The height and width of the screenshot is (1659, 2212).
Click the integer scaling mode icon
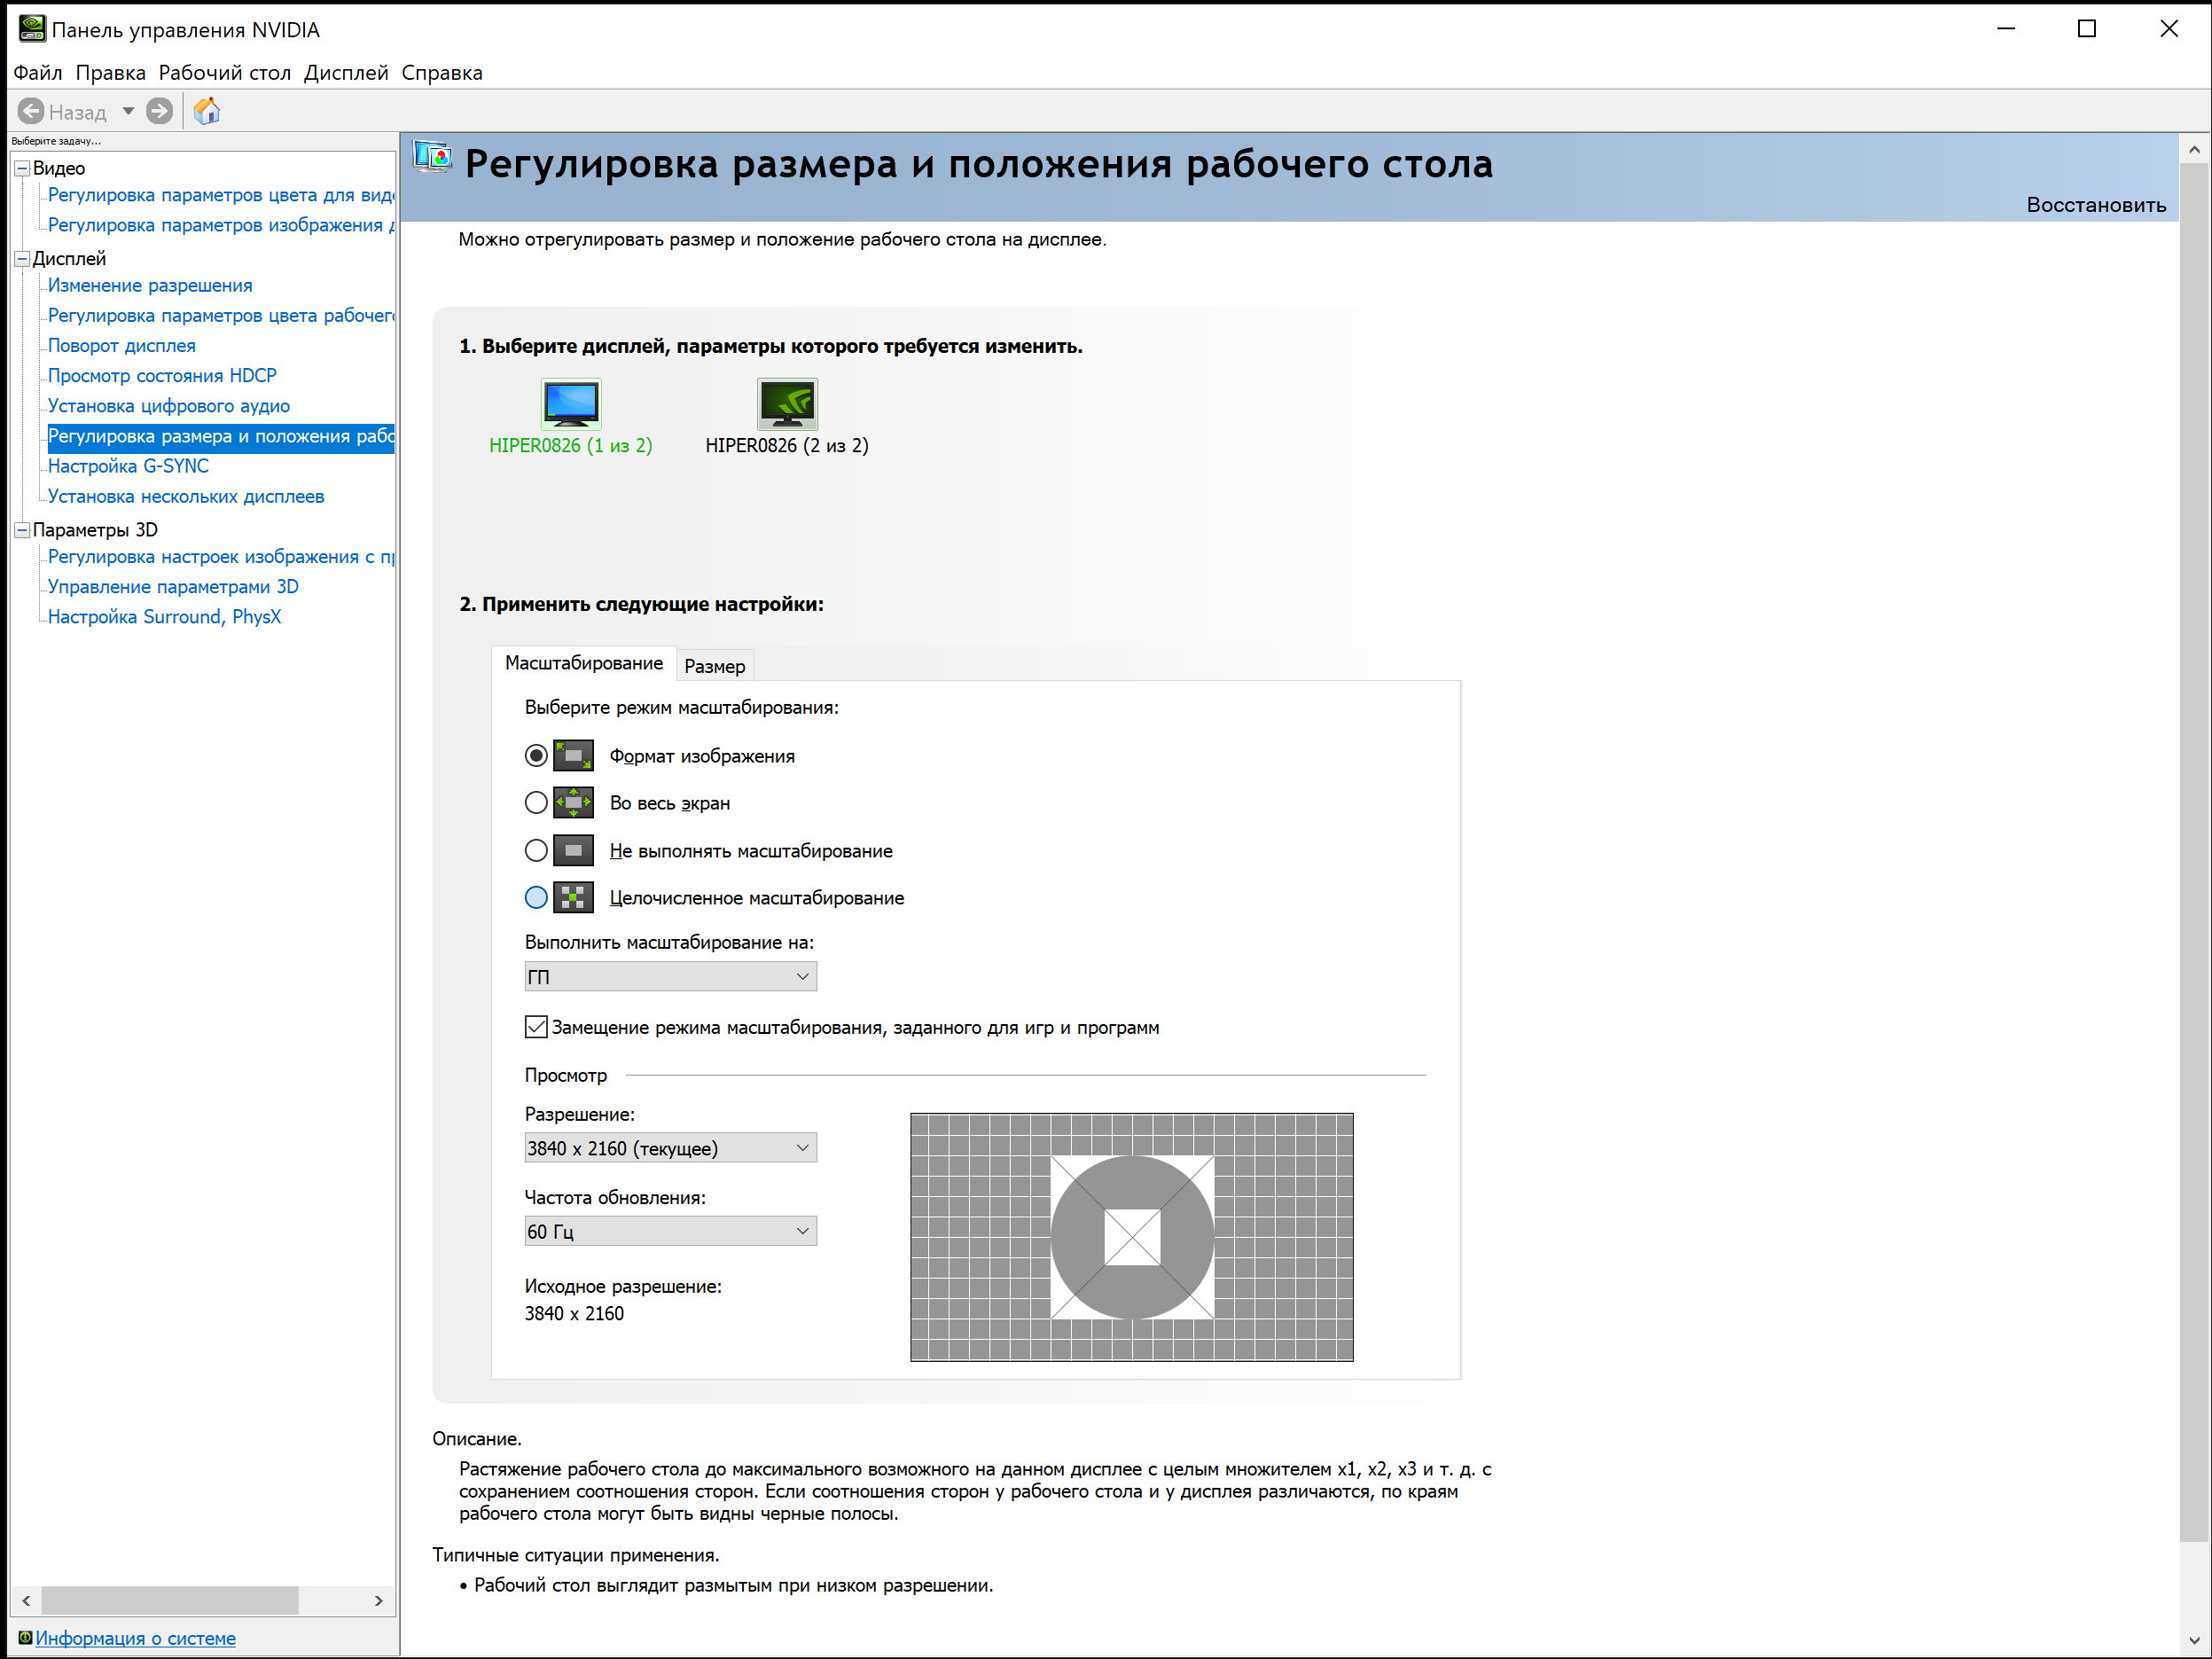[x=573, y=898]
